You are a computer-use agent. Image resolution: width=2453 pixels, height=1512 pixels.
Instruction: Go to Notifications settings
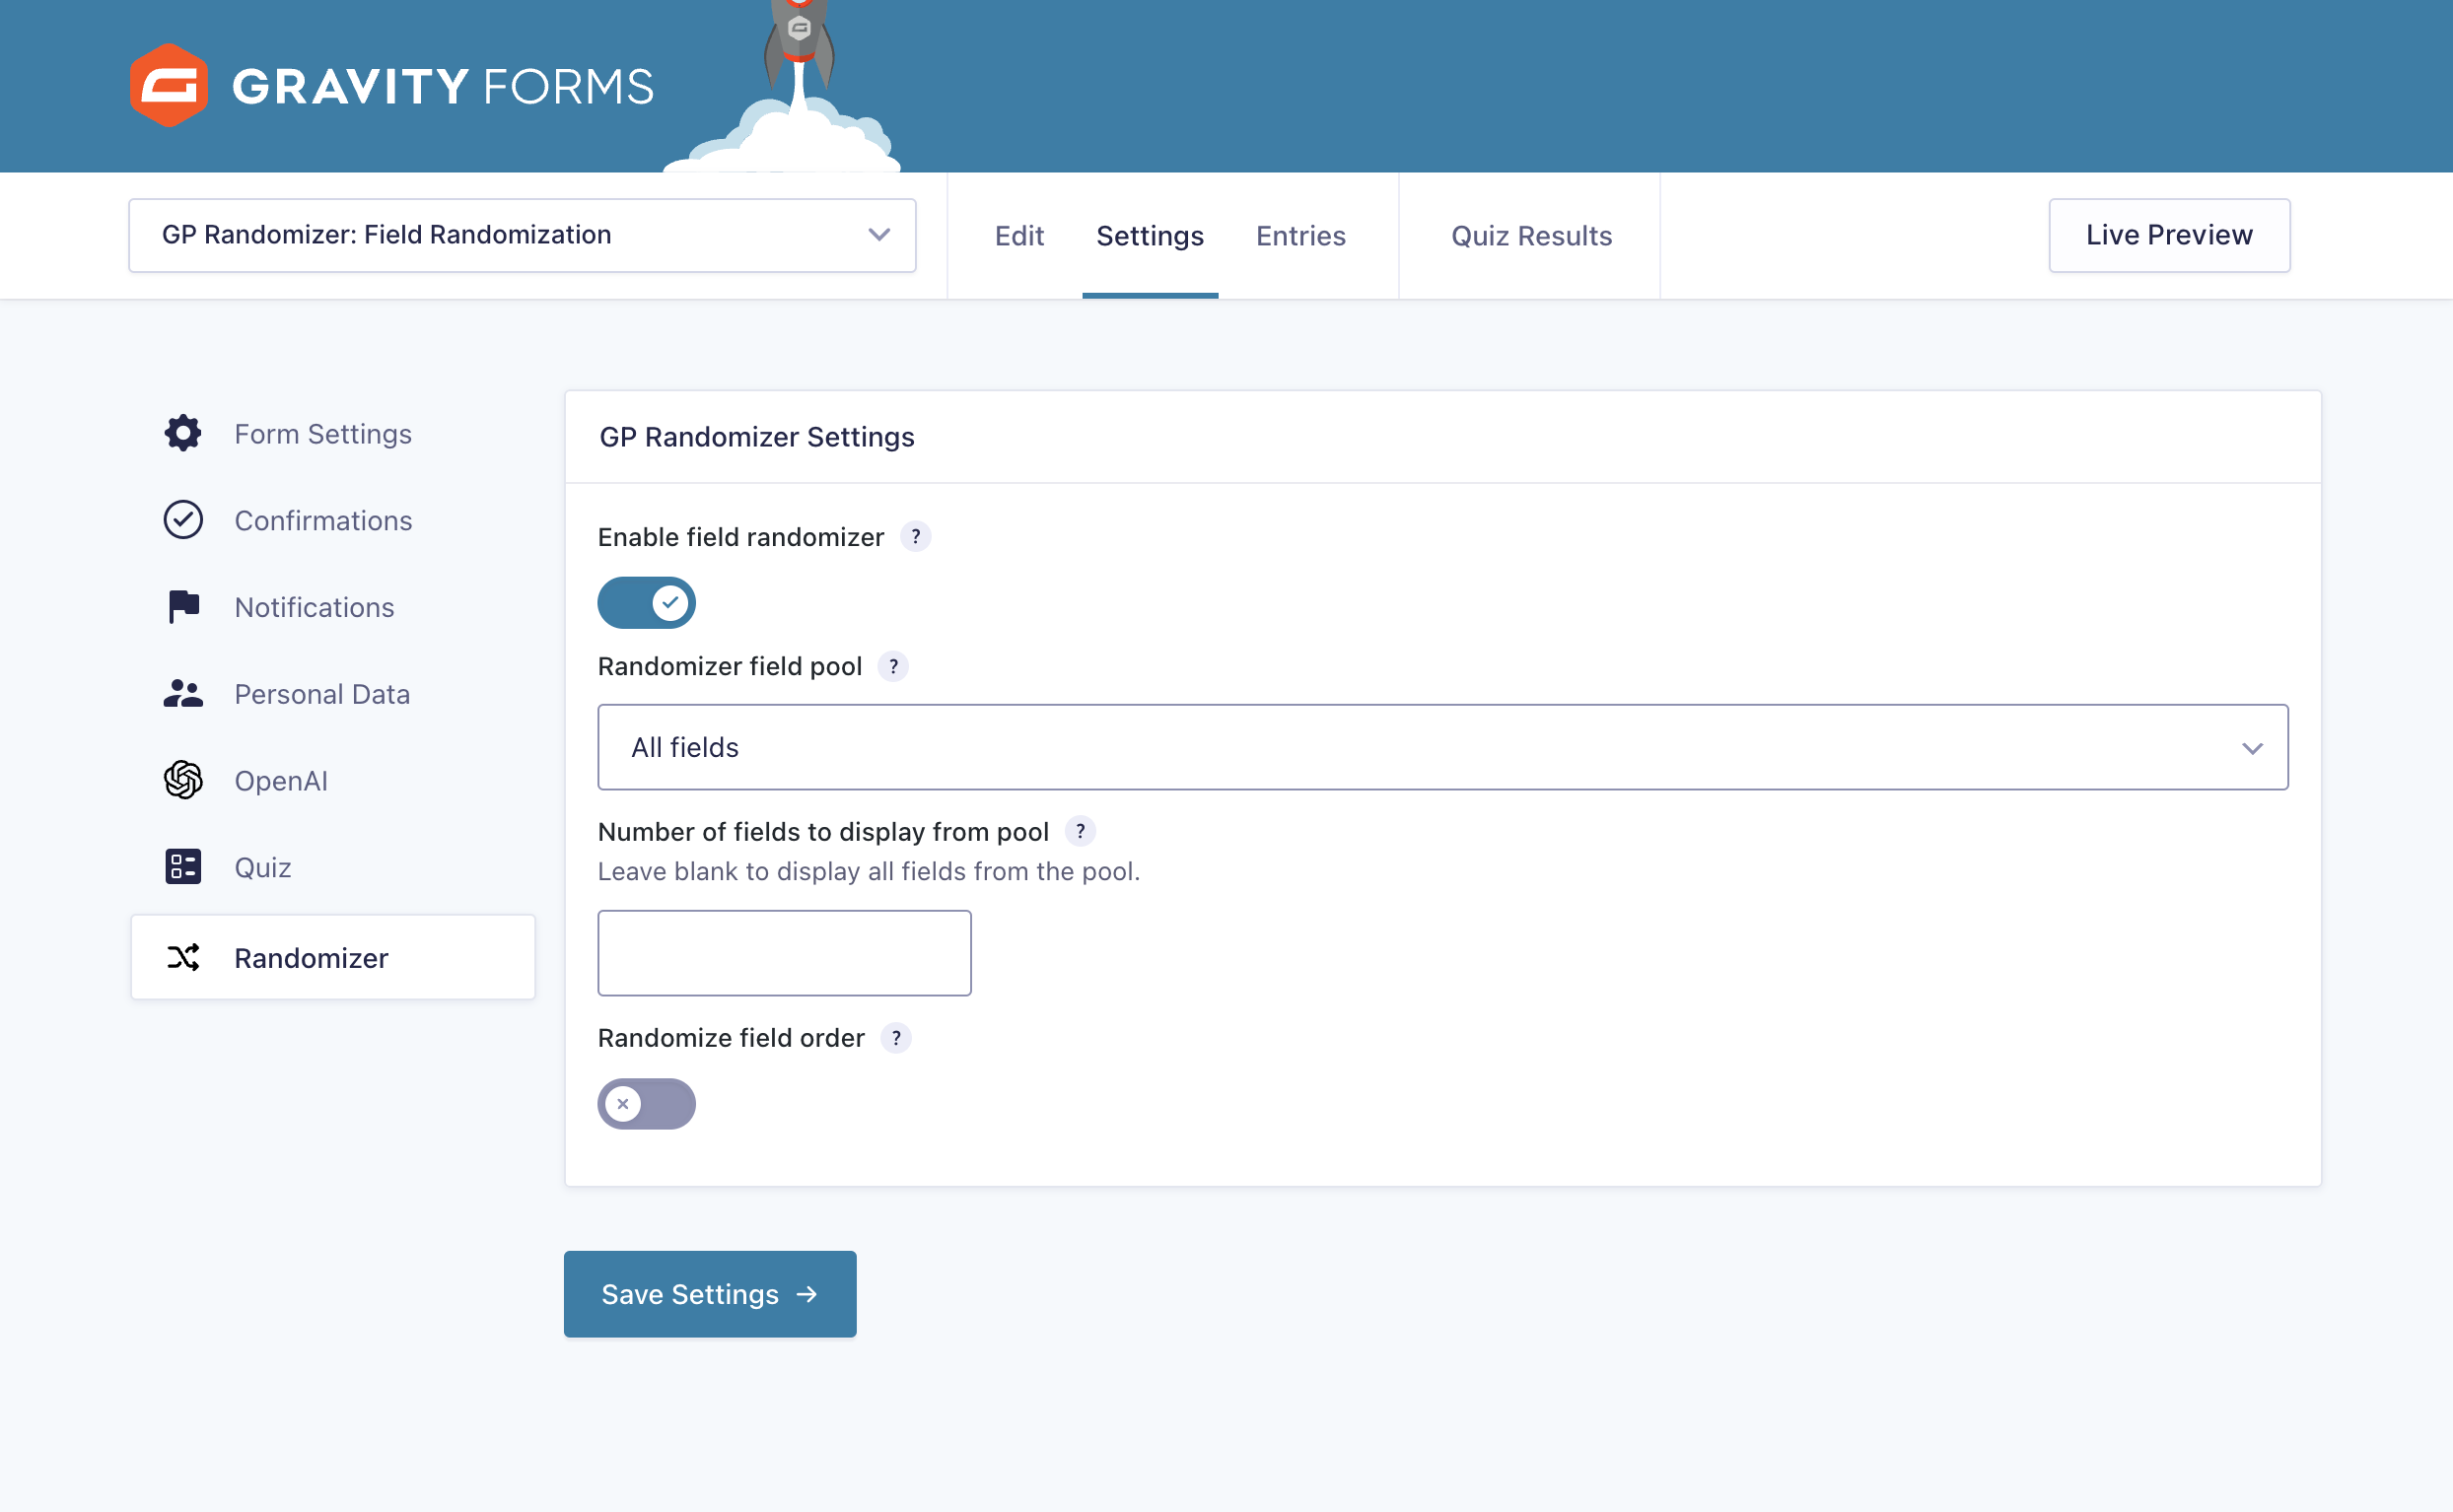tap(333, 607)
